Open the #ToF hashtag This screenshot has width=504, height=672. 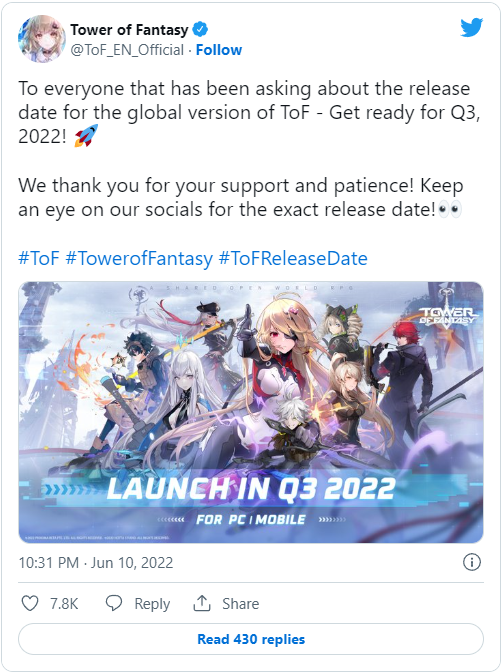coord(39,258)
